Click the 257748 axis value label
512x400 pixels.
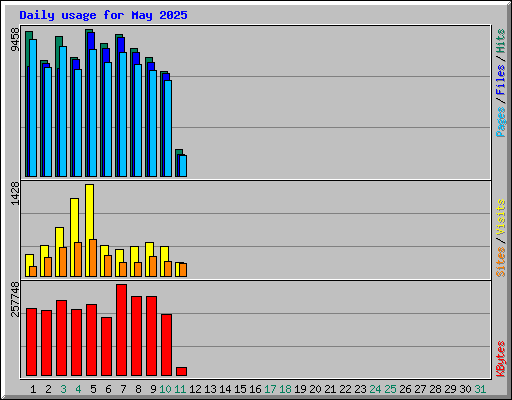15,299
